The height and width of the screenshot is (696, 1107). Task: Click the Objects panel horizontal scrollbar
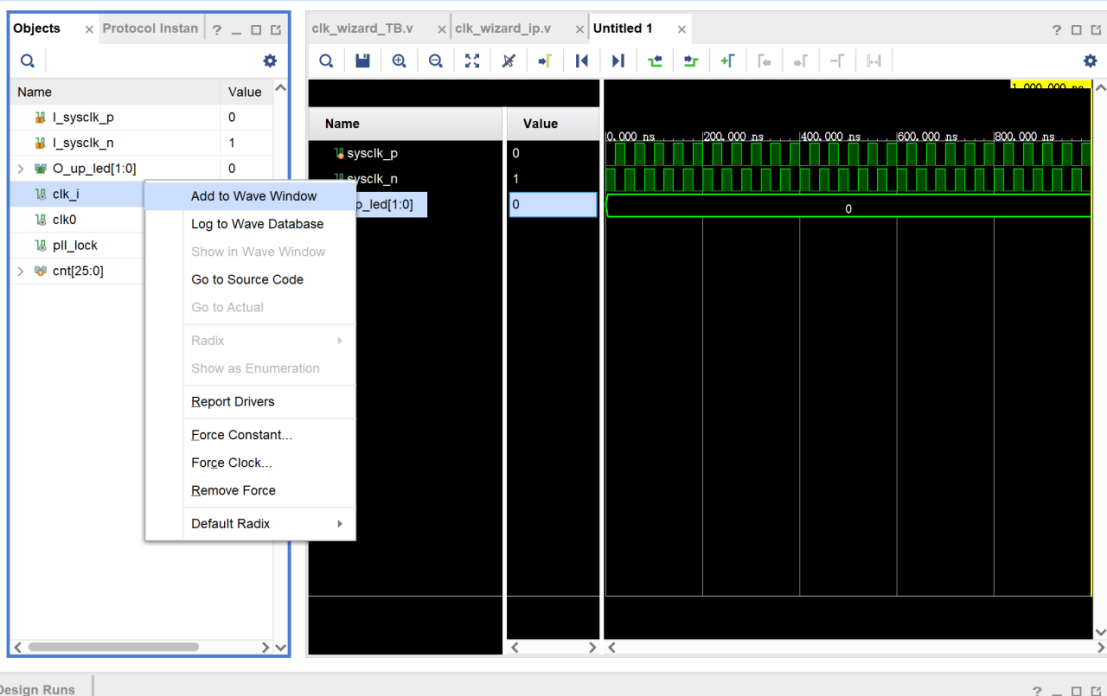coord(113,647)
